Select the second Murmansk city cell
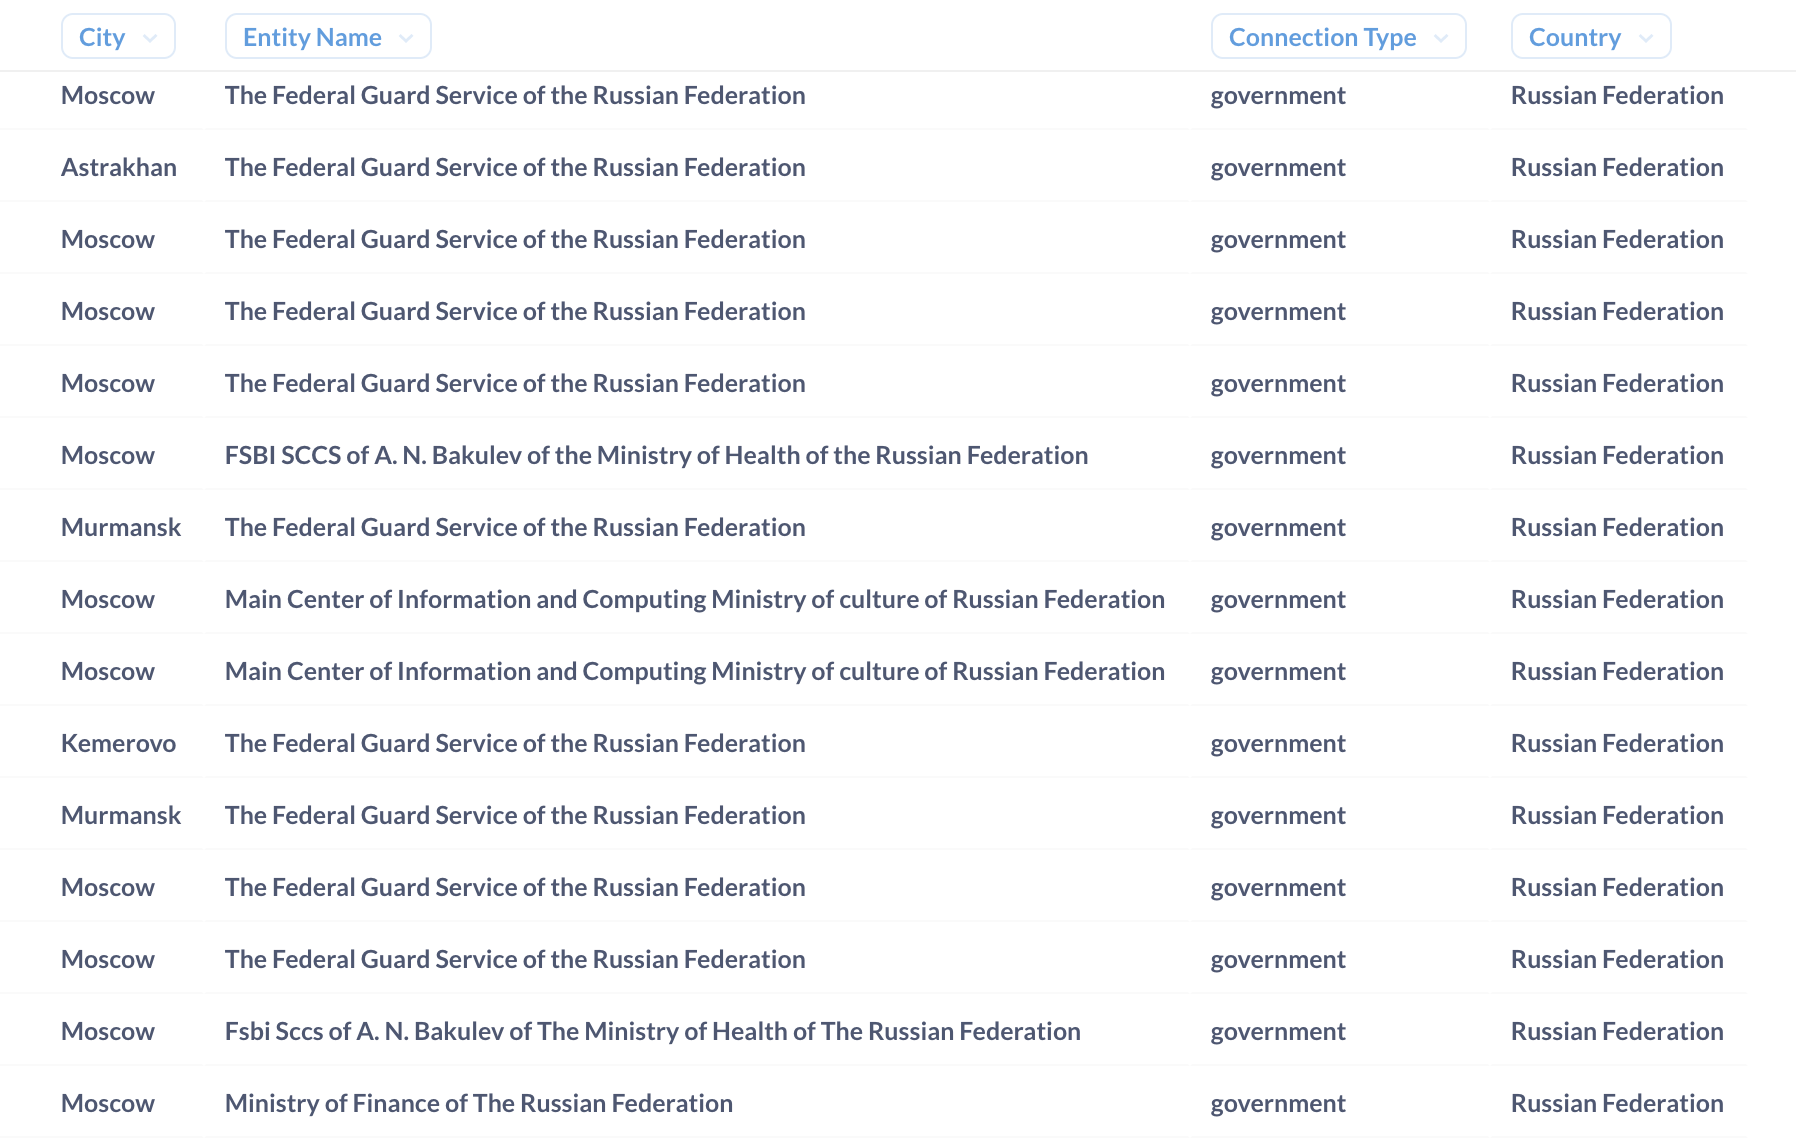Image resolution: width=1796 pixels, height=1140 pixels. (120, 815)
